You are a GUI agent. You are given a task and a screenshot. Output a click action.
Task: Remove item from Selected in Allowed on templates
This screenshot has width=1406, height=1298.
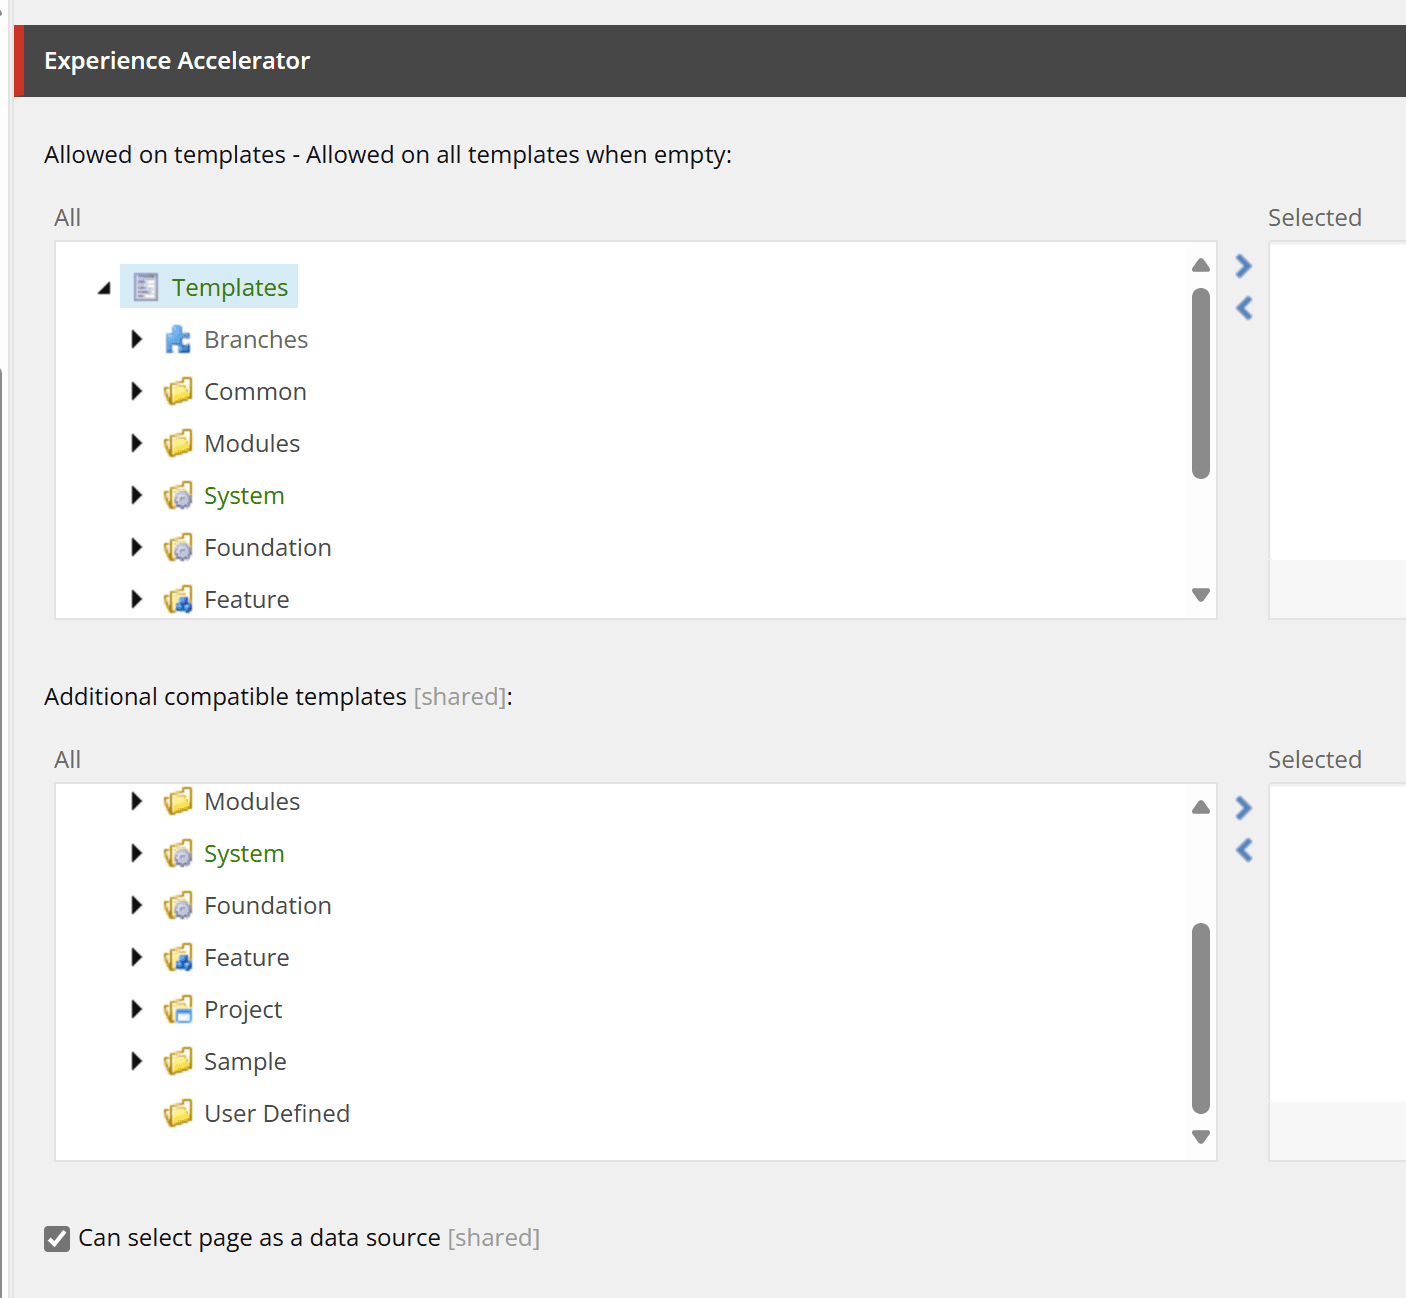coord(1243,308)
